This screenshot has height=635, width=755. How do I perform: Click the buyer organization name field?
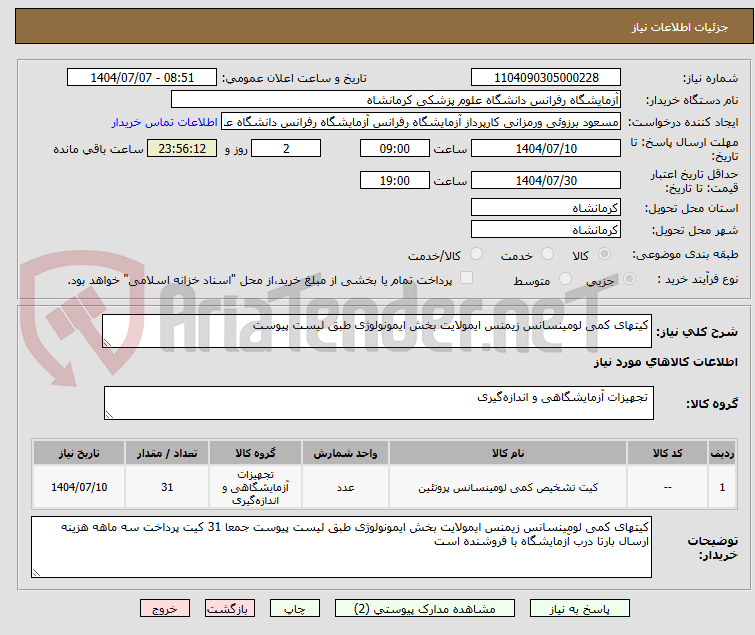396,100
